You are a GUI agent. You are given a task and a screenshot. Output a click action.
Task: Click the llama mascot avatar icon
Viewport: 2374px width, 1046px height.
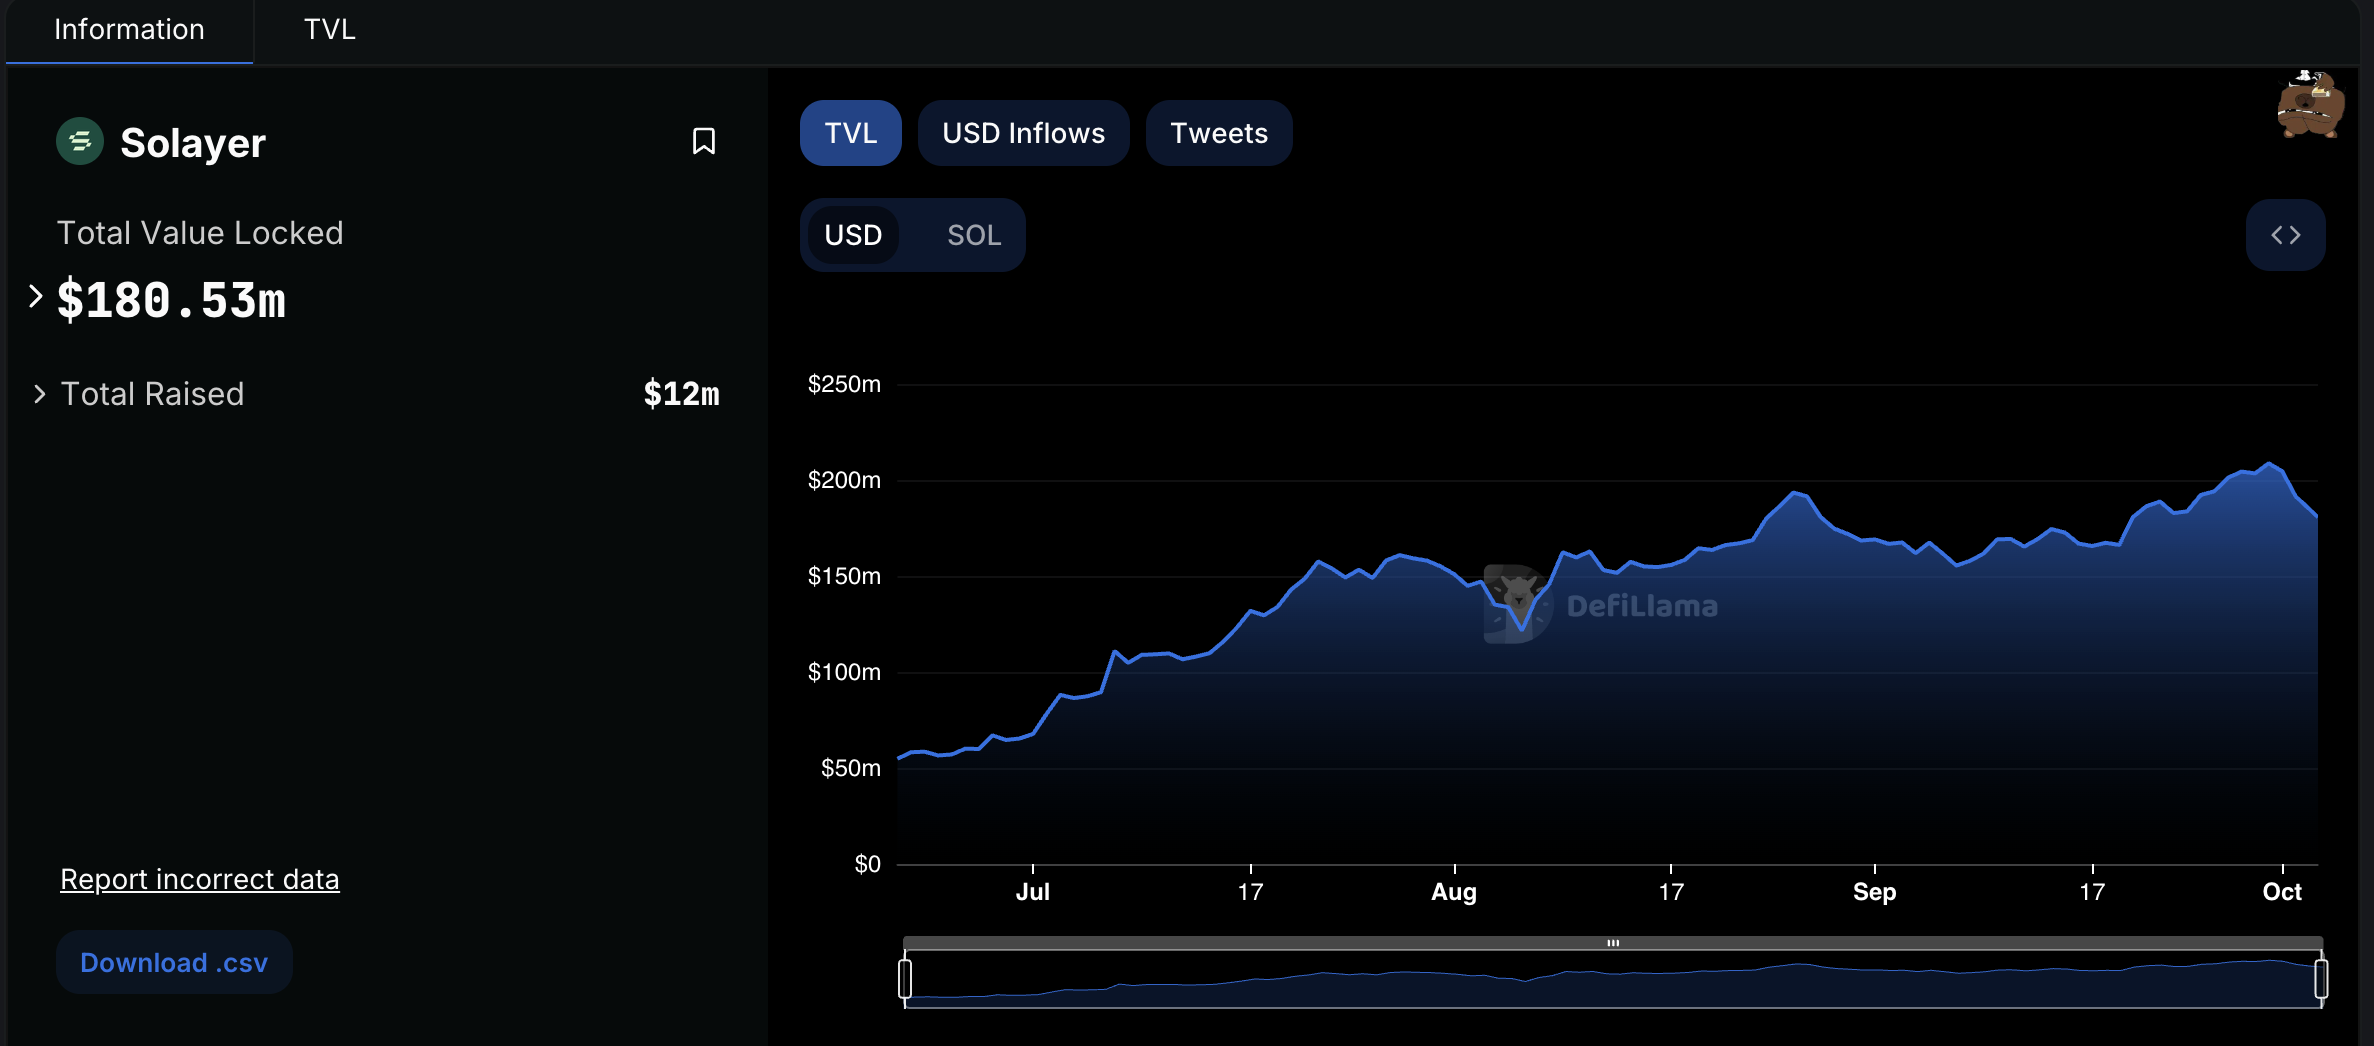pos(2309,105)
